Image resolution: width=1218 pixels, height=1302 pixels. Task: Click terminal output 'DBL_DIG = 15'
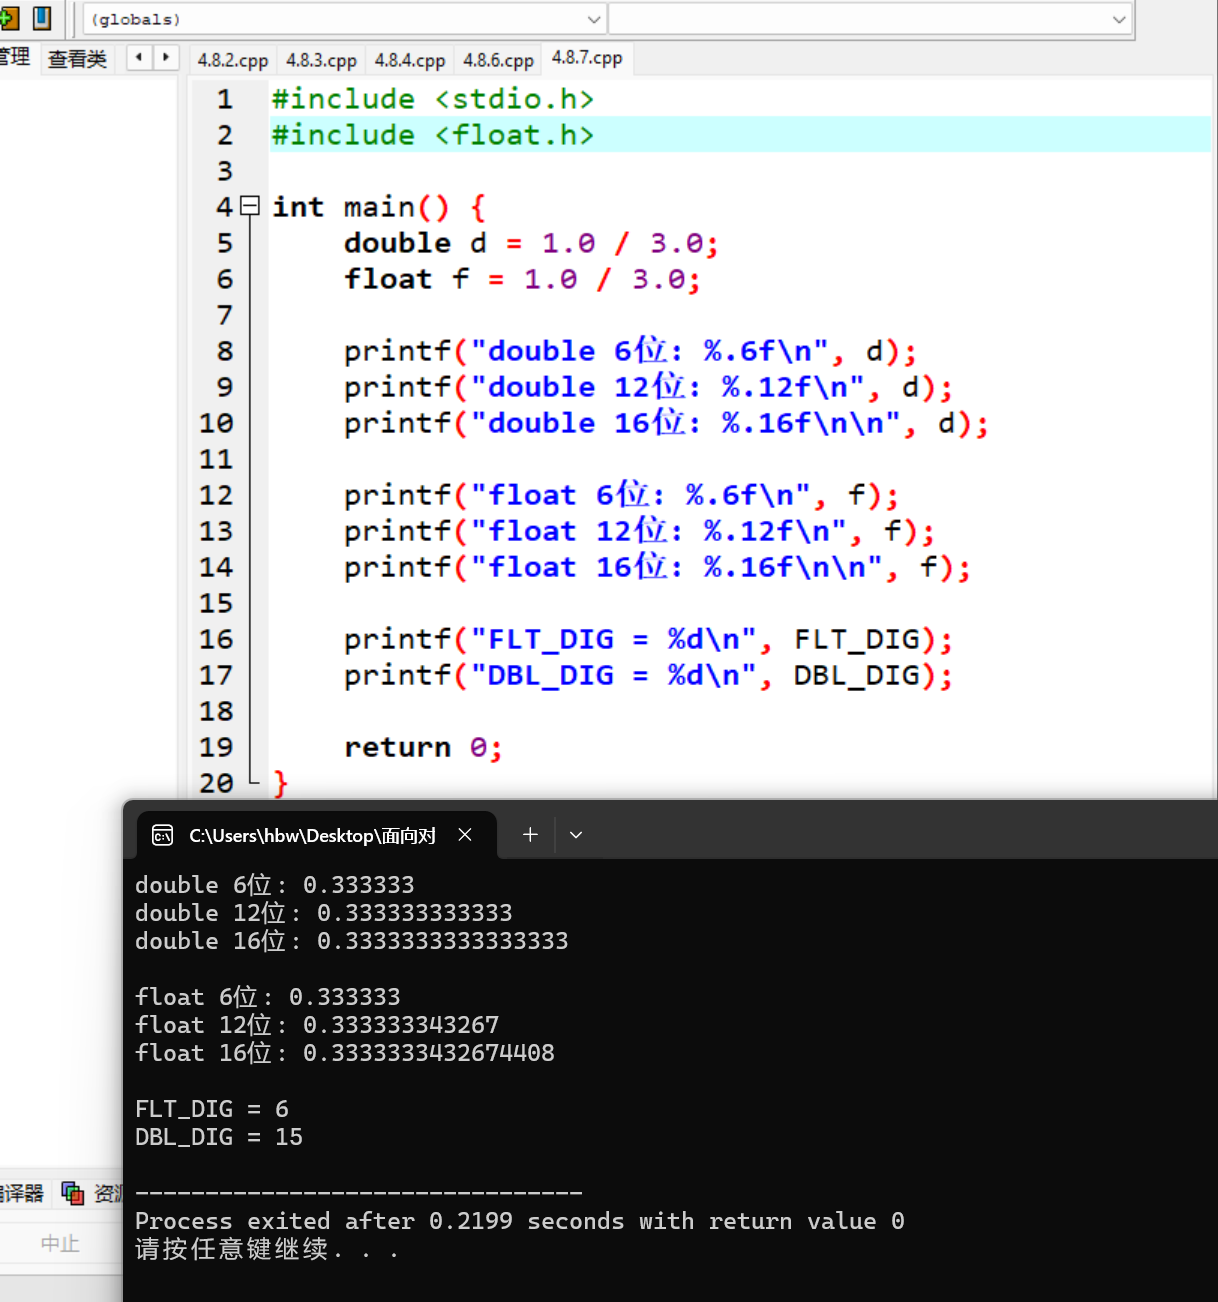(219, 1137)
